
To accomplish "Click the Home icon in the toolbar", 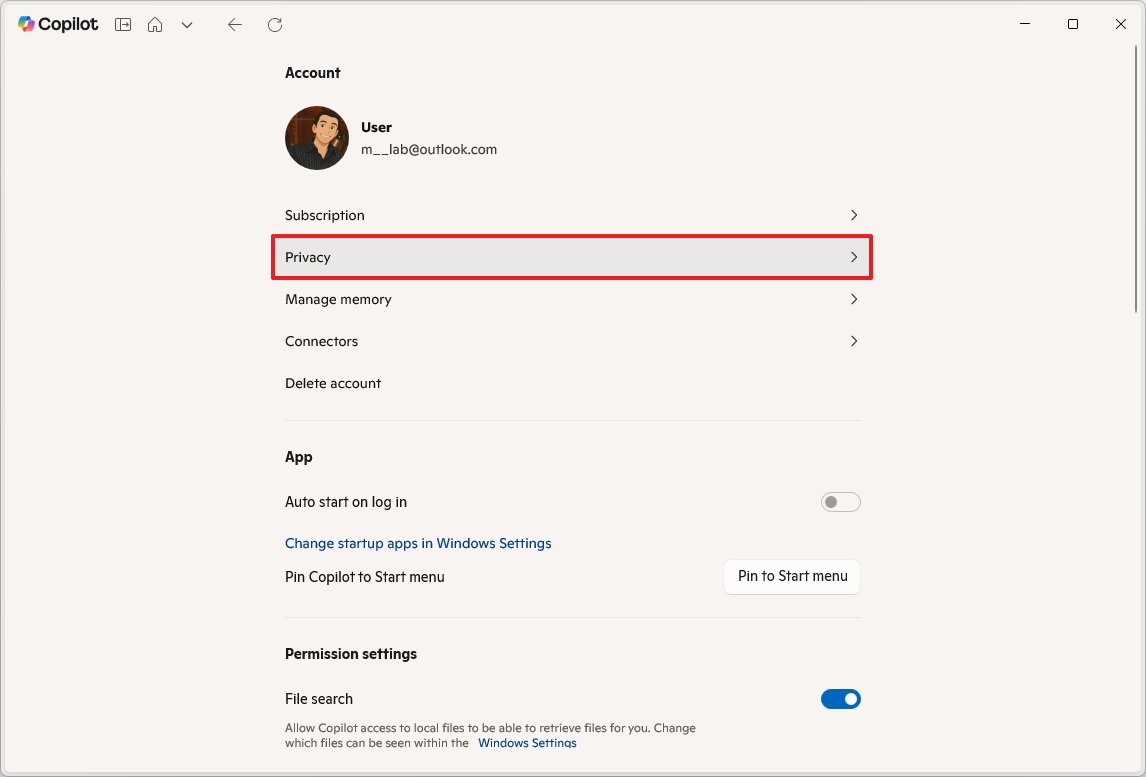I will (155, 24).
